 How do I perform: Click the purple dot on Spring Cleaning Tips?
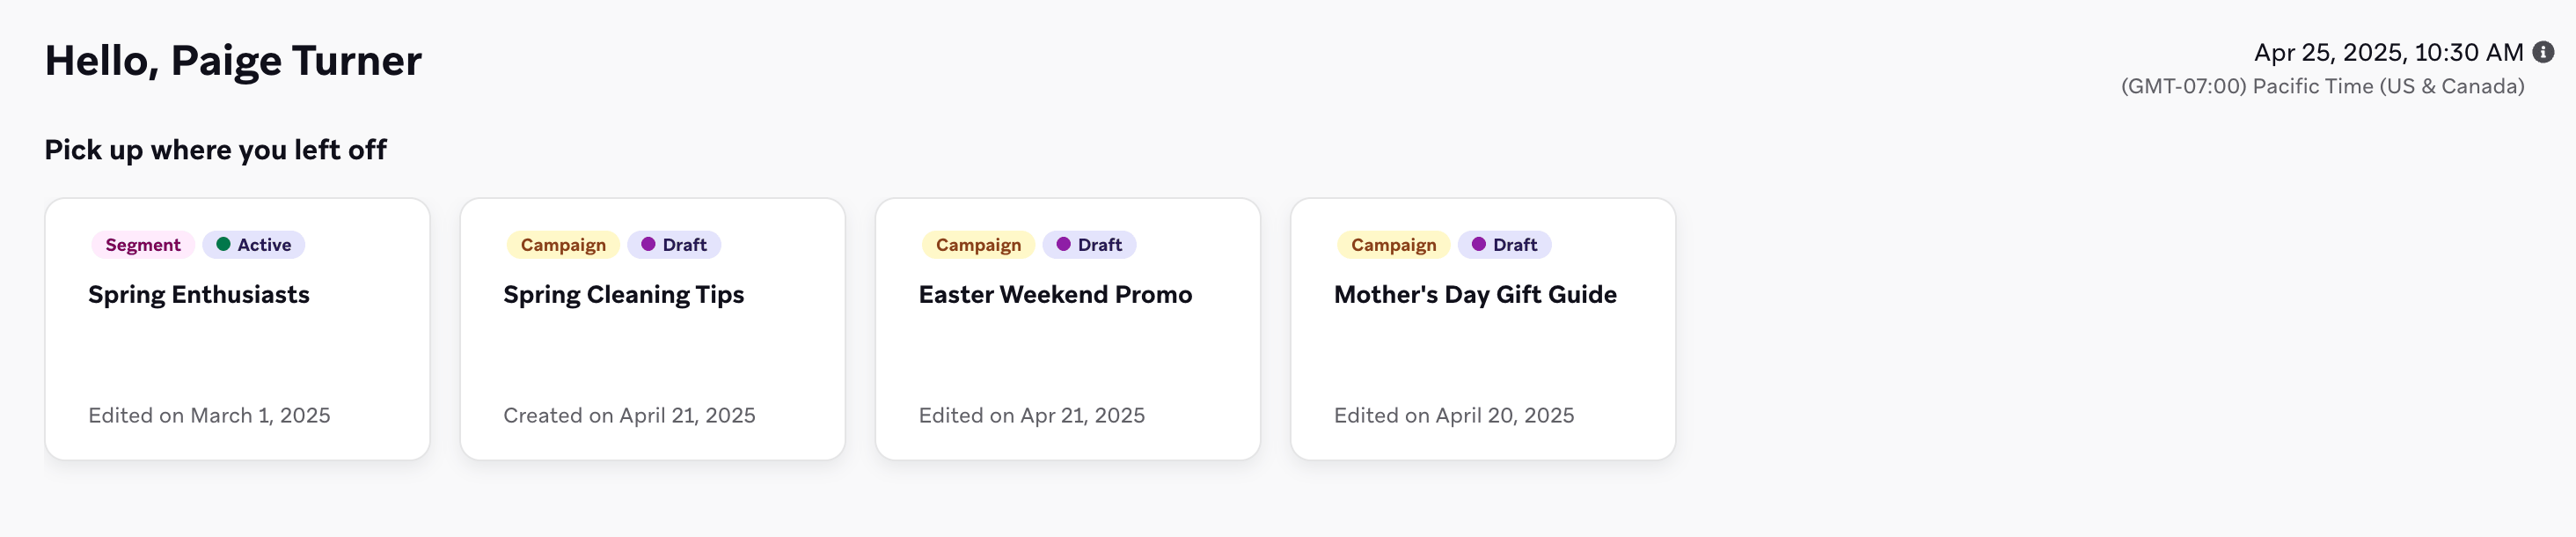[648, 244]
